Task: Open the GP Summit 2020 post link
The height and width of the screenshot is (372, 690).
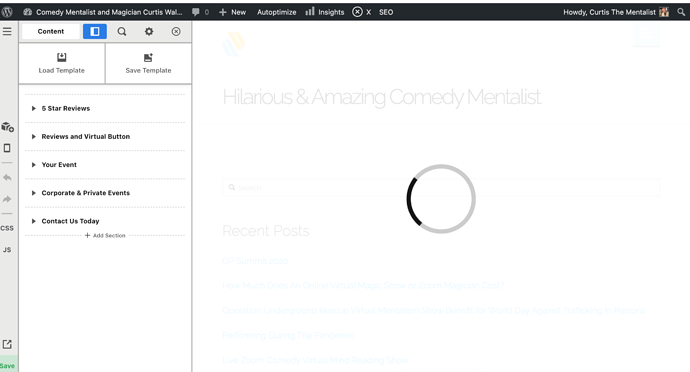Action: 255,261
